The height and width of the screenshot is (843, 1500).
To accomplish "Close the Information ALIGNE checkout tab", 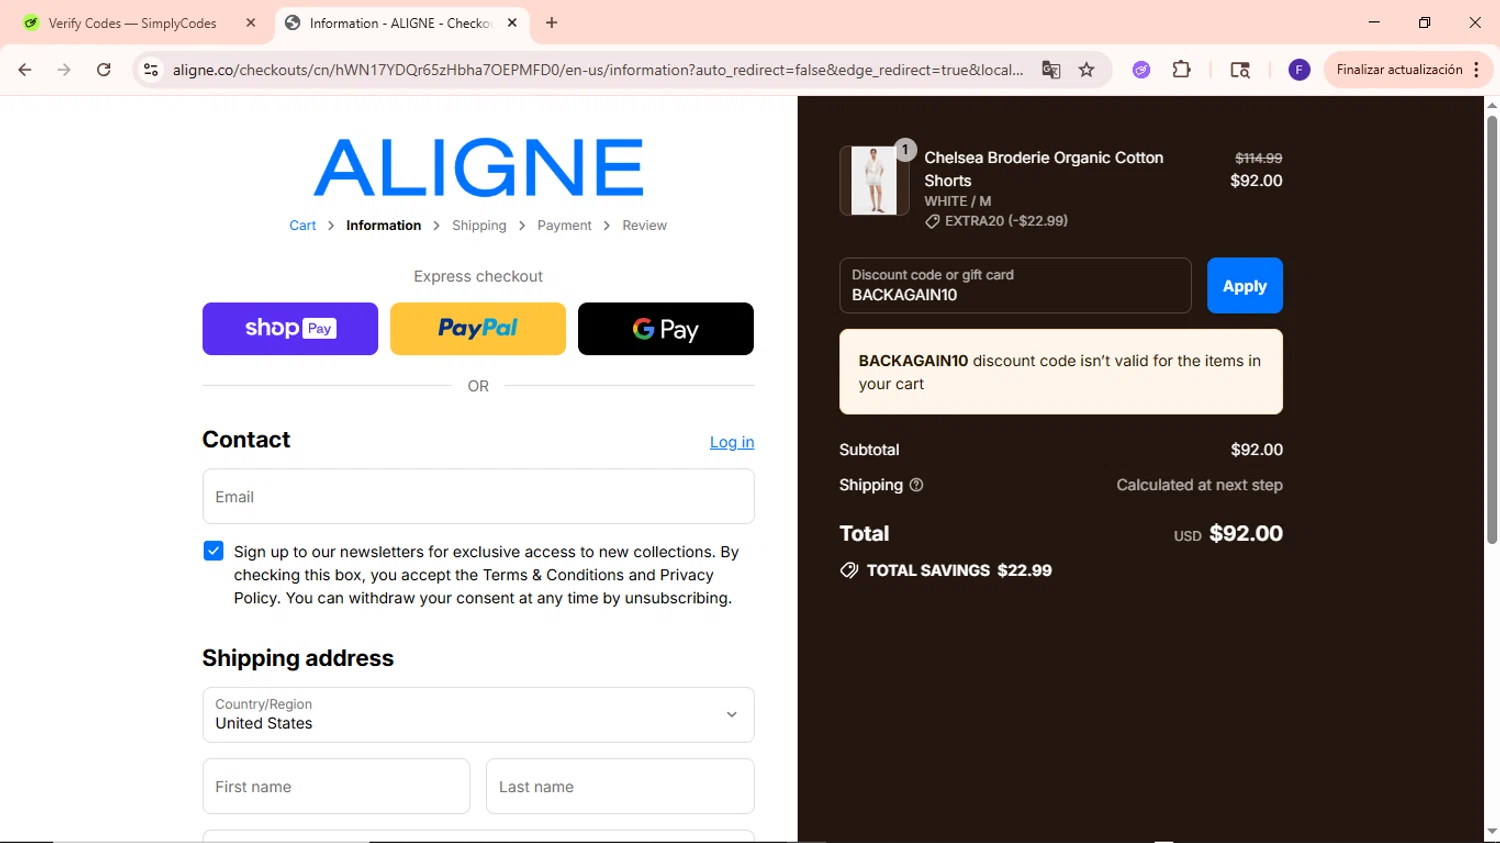I will click(512, 23).
